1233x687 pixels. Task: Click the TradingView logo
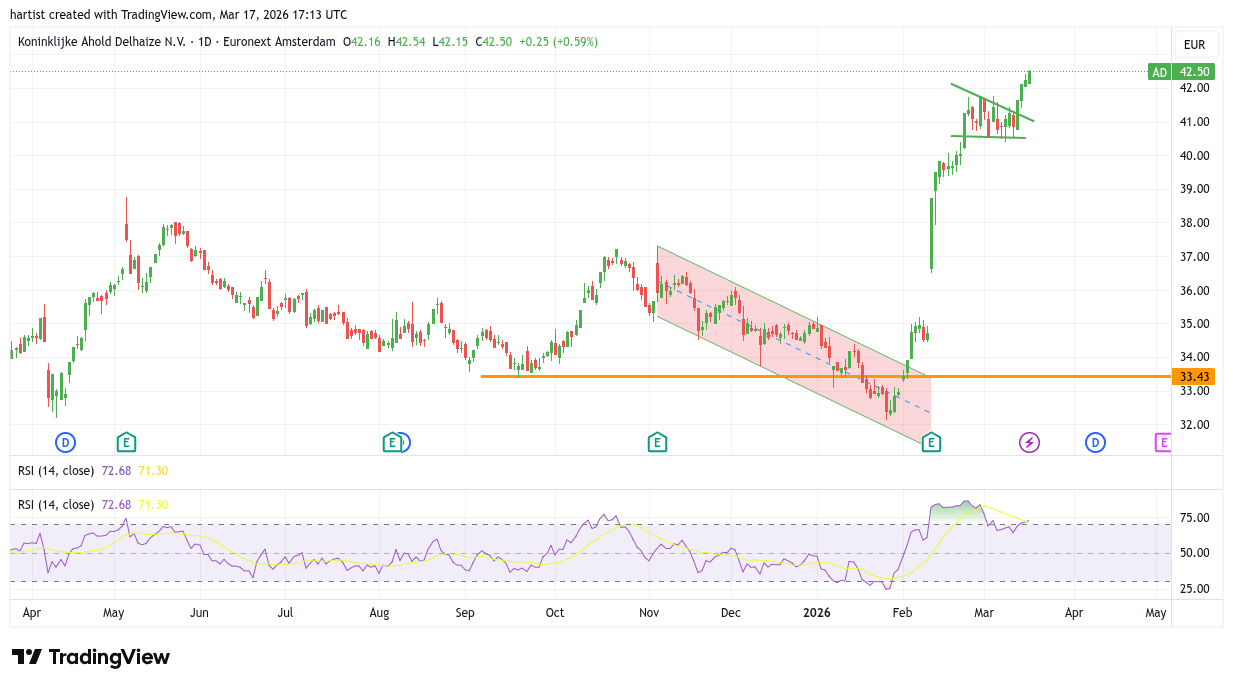pyautogui.click(x=91, y=657)
